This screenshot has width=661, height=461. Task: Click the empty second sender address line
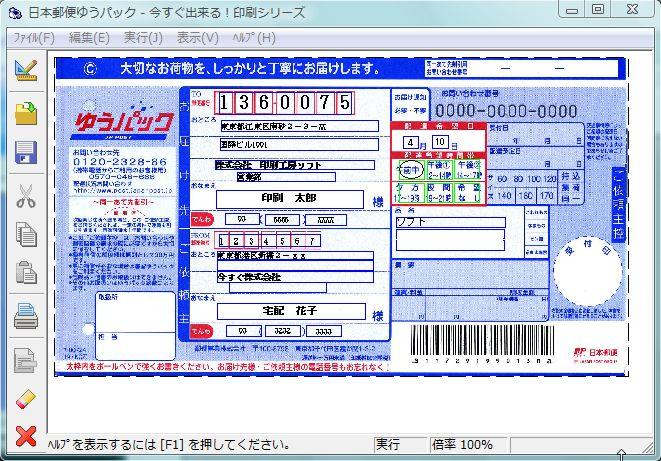tap(295, 266)
